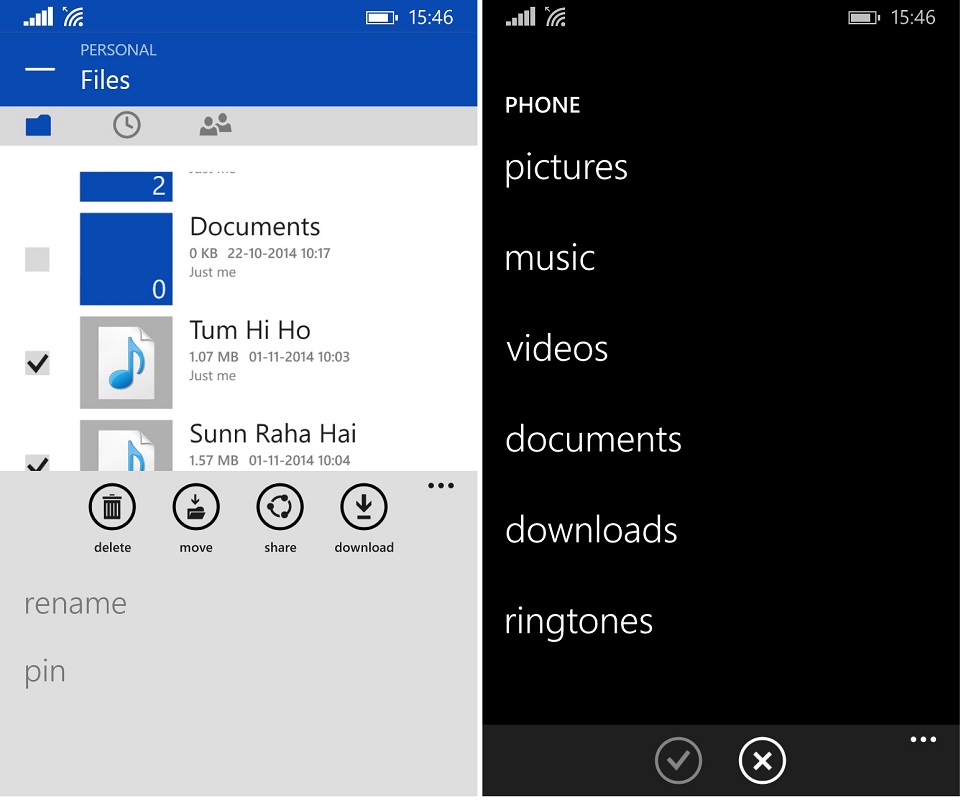This screenshot has height=800, width=966.
Task: Check the Documents folder checkbox
Action: [37, 260]
